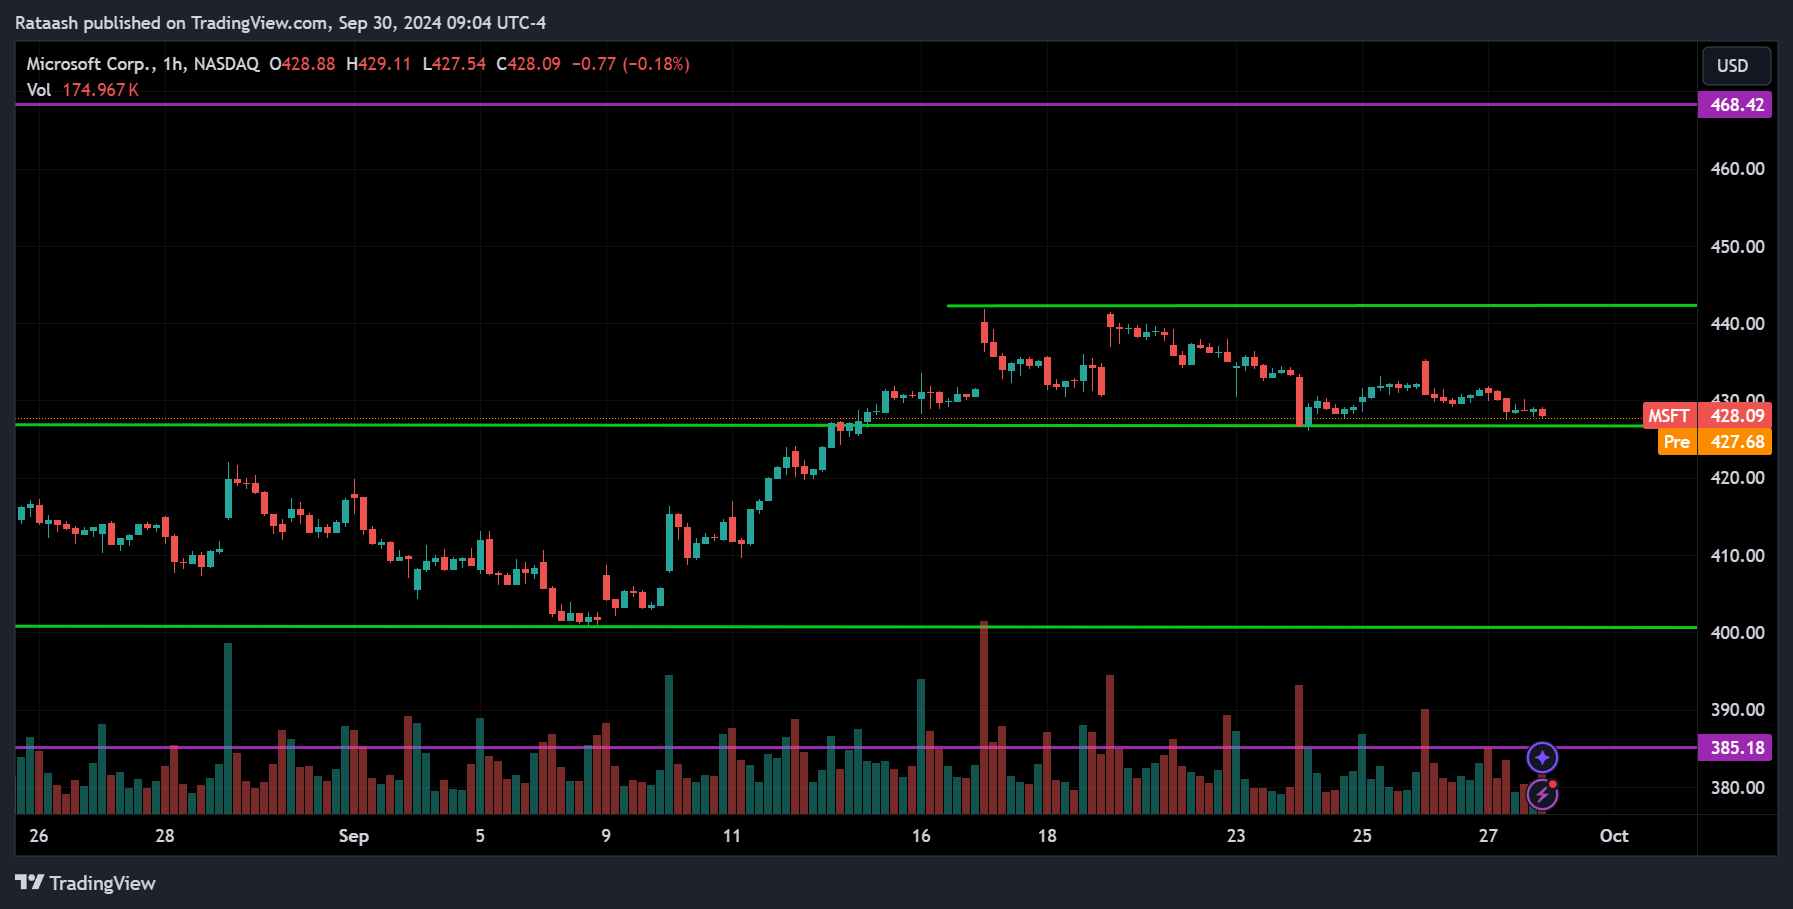Click the purple star event icon
1793x909 pixels.
[x=1543, y=758]
